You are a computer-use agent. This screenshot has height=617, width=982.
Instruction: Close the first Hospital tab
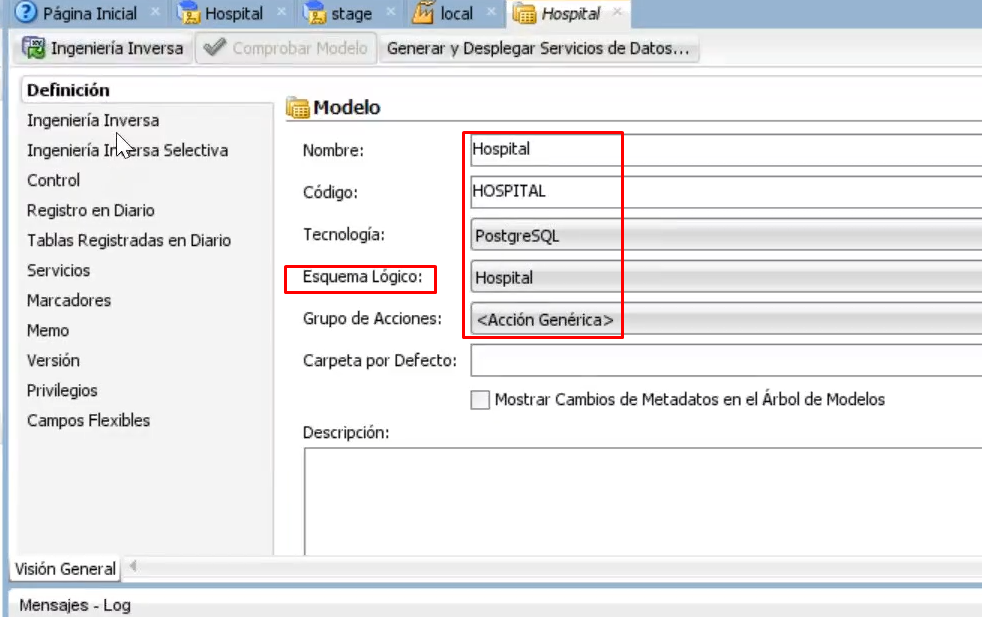281,11
